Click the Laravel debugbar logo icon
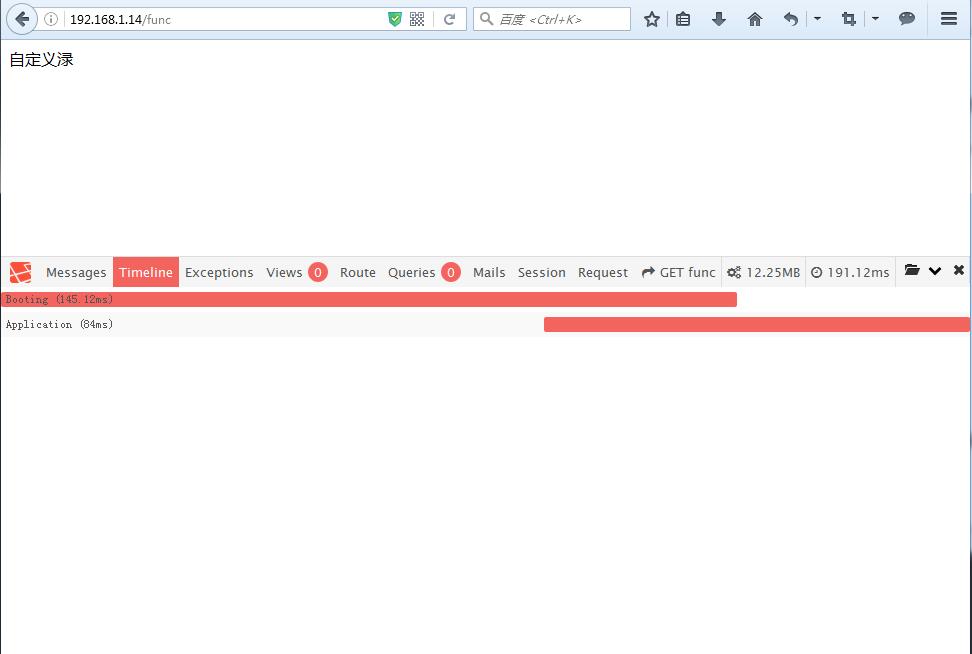Screen dimensions: 972x654 (20, 272)
